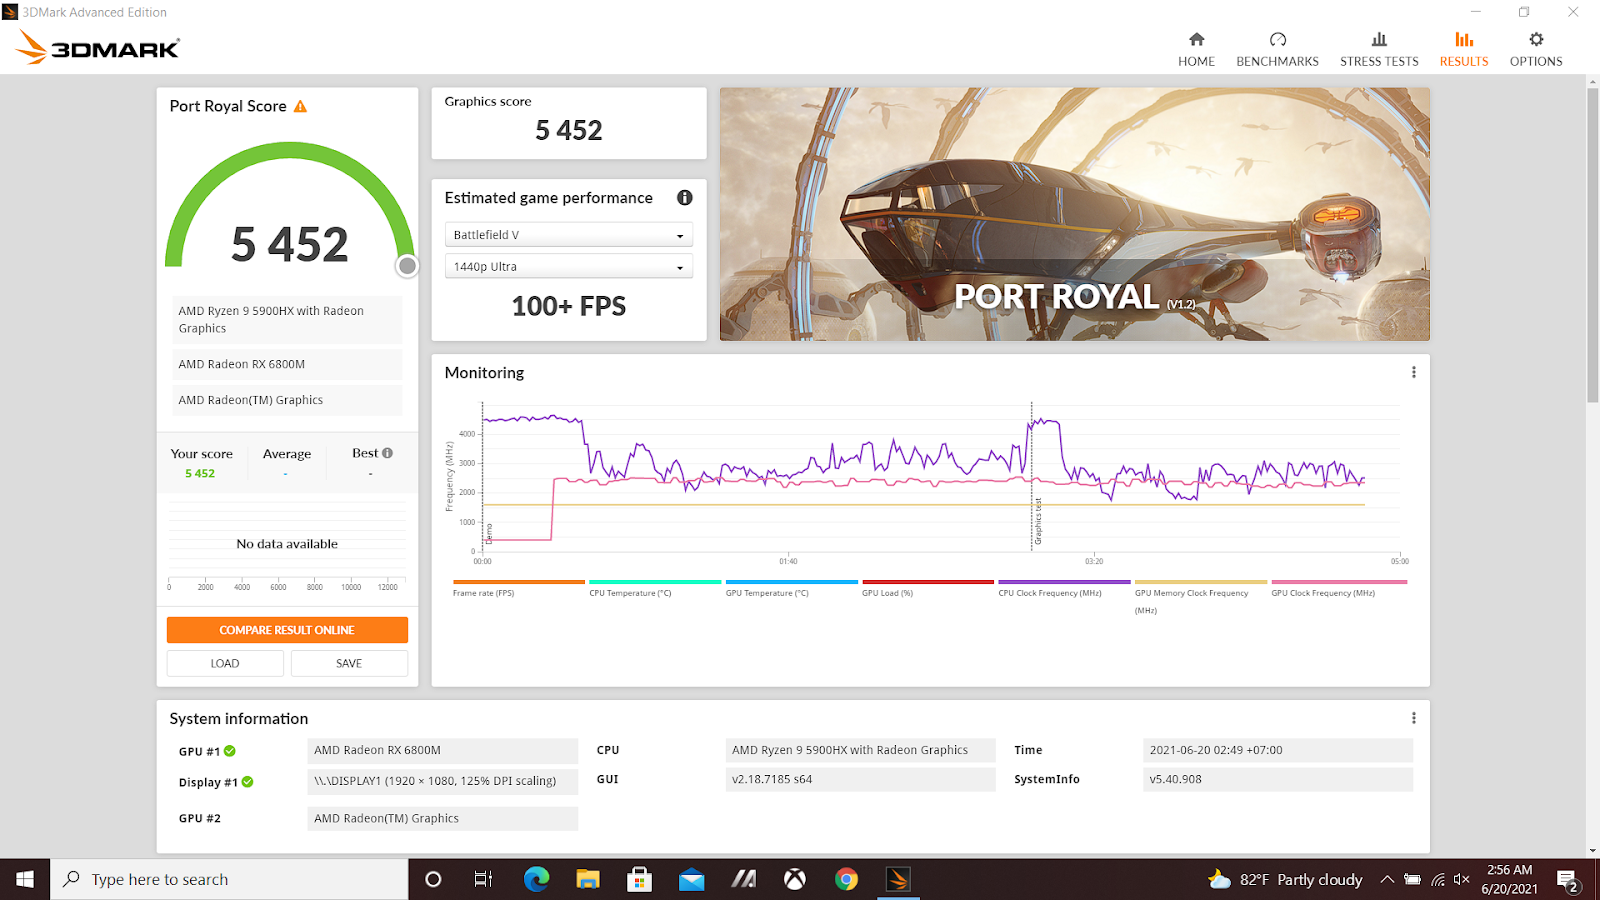Click the Time value 2021-06-20 02:49

[x=1277, y=750]
